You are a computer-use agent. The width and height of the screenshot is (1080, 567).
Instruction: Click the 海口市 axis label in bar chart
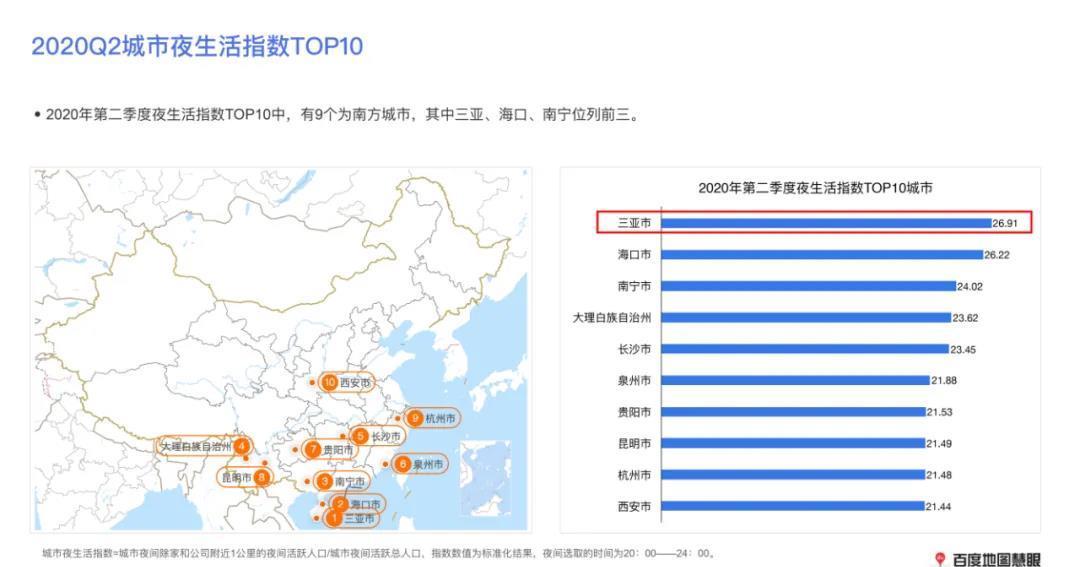(x=634, y=254)
